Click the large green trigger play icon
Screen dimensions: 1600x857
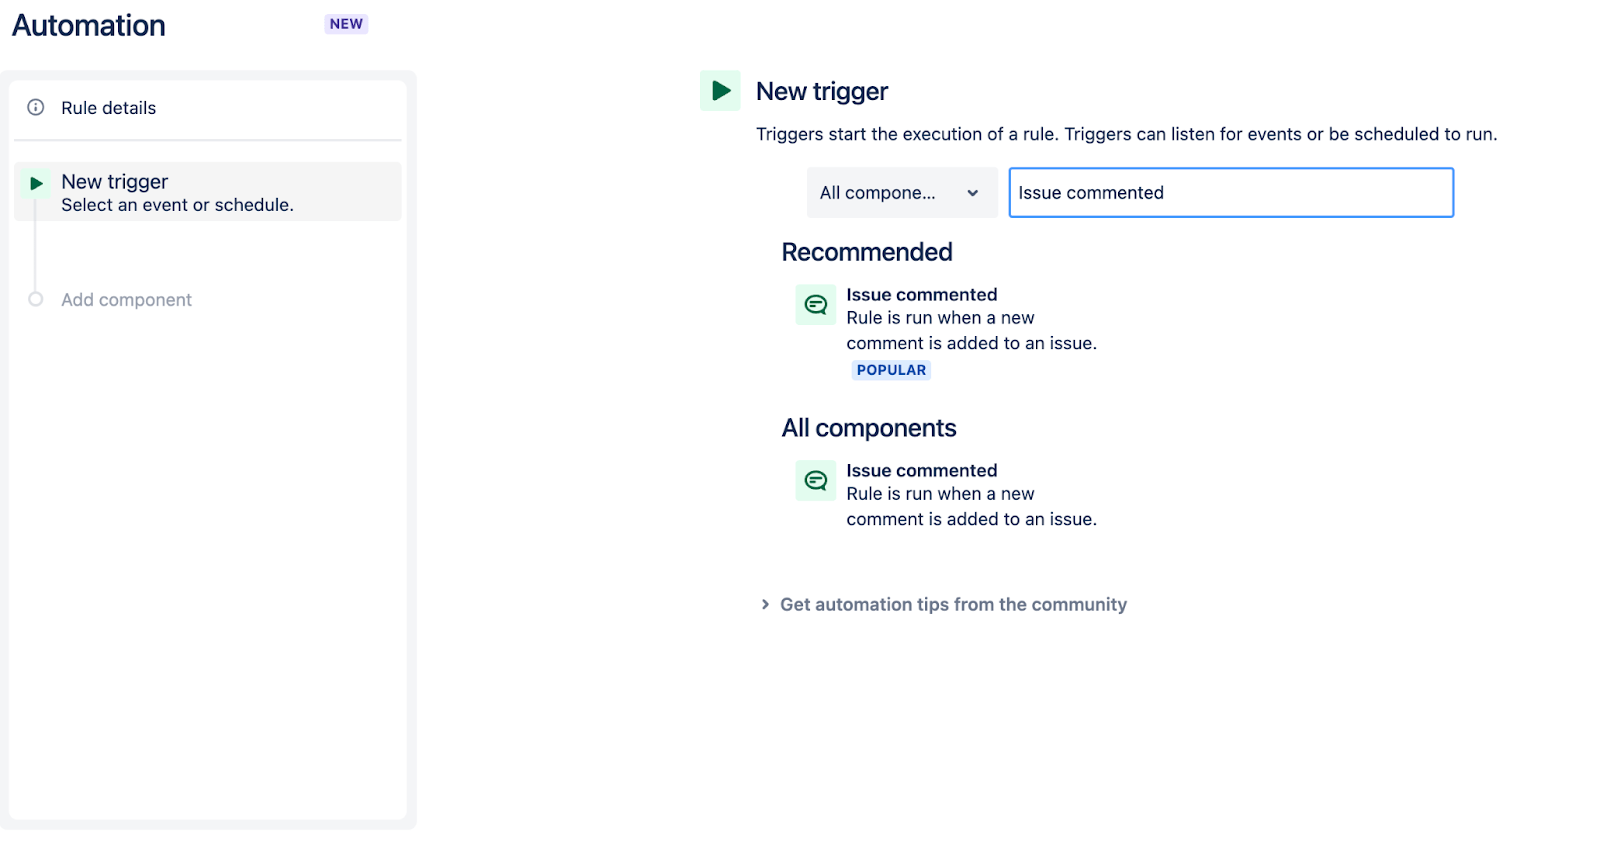coord(720,91)
